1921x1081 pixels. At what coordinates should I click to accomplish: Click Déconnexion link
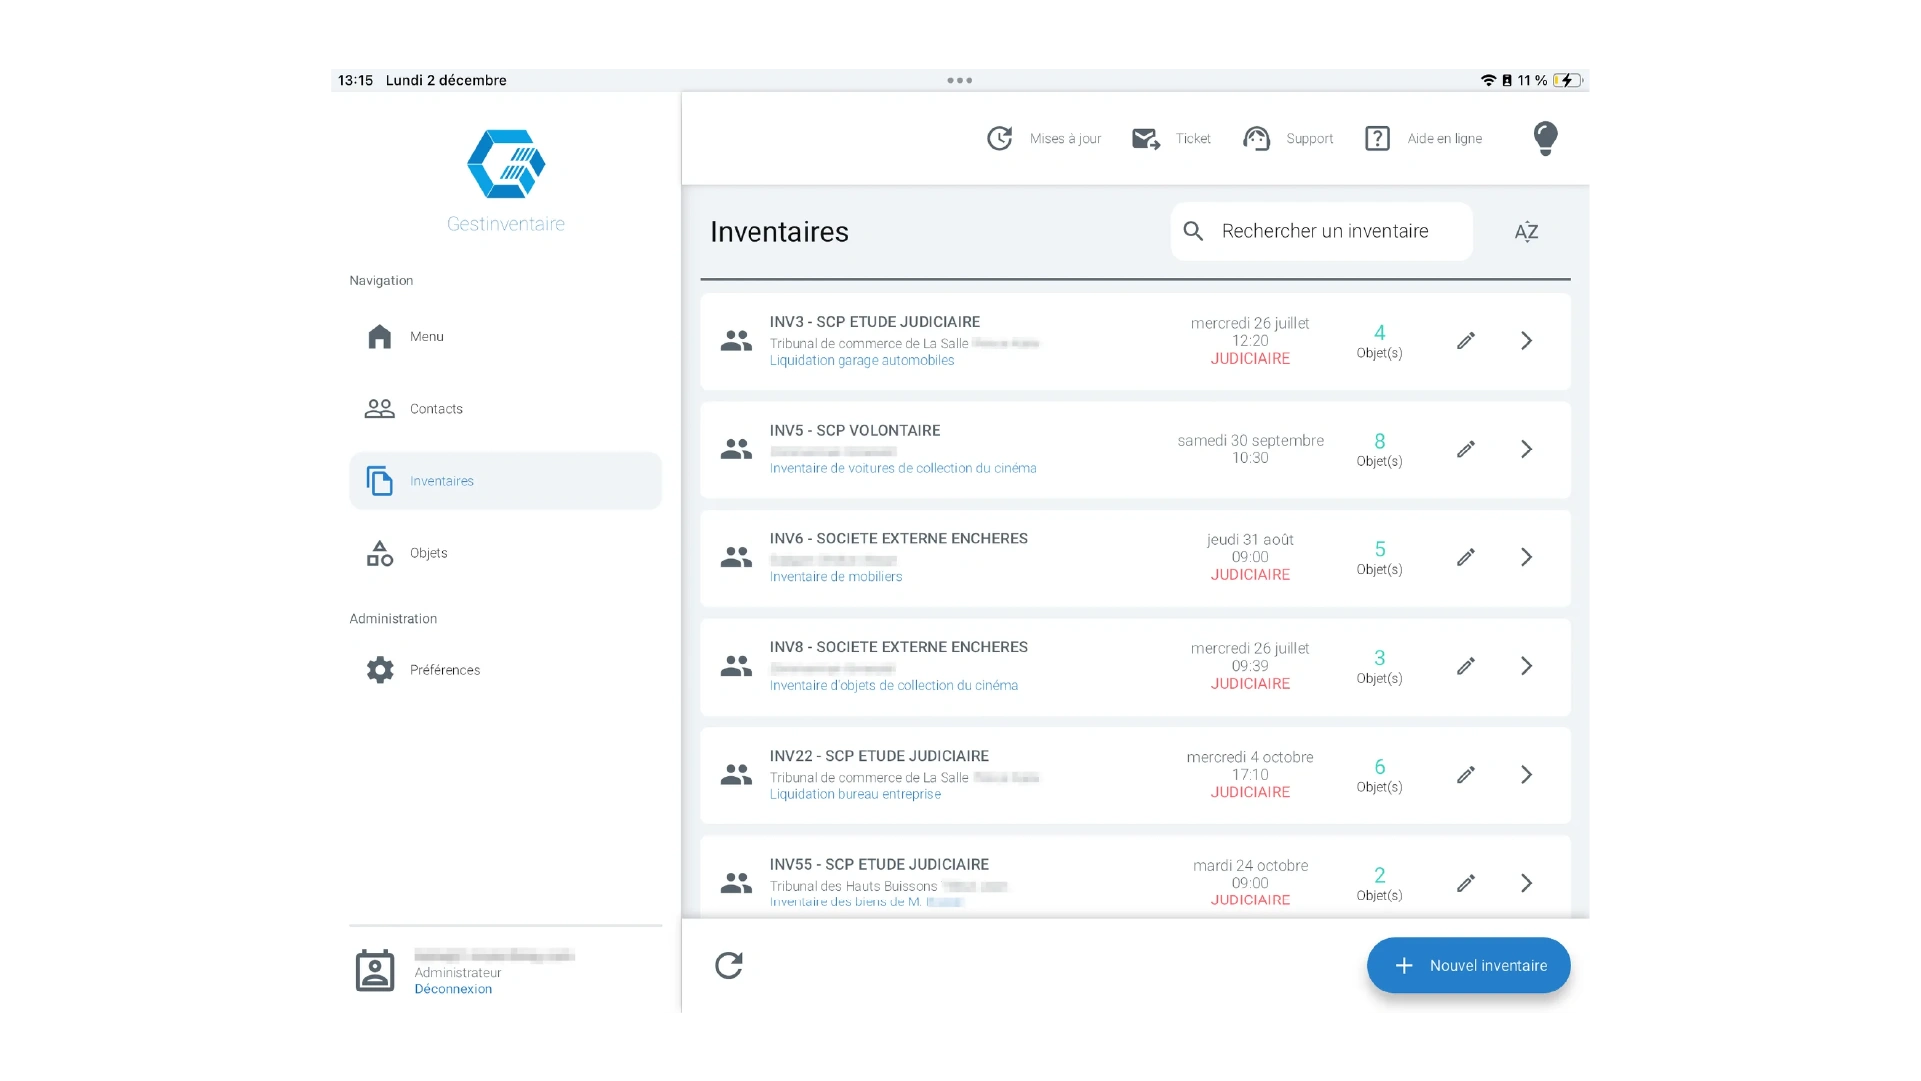tap(453, 989)
